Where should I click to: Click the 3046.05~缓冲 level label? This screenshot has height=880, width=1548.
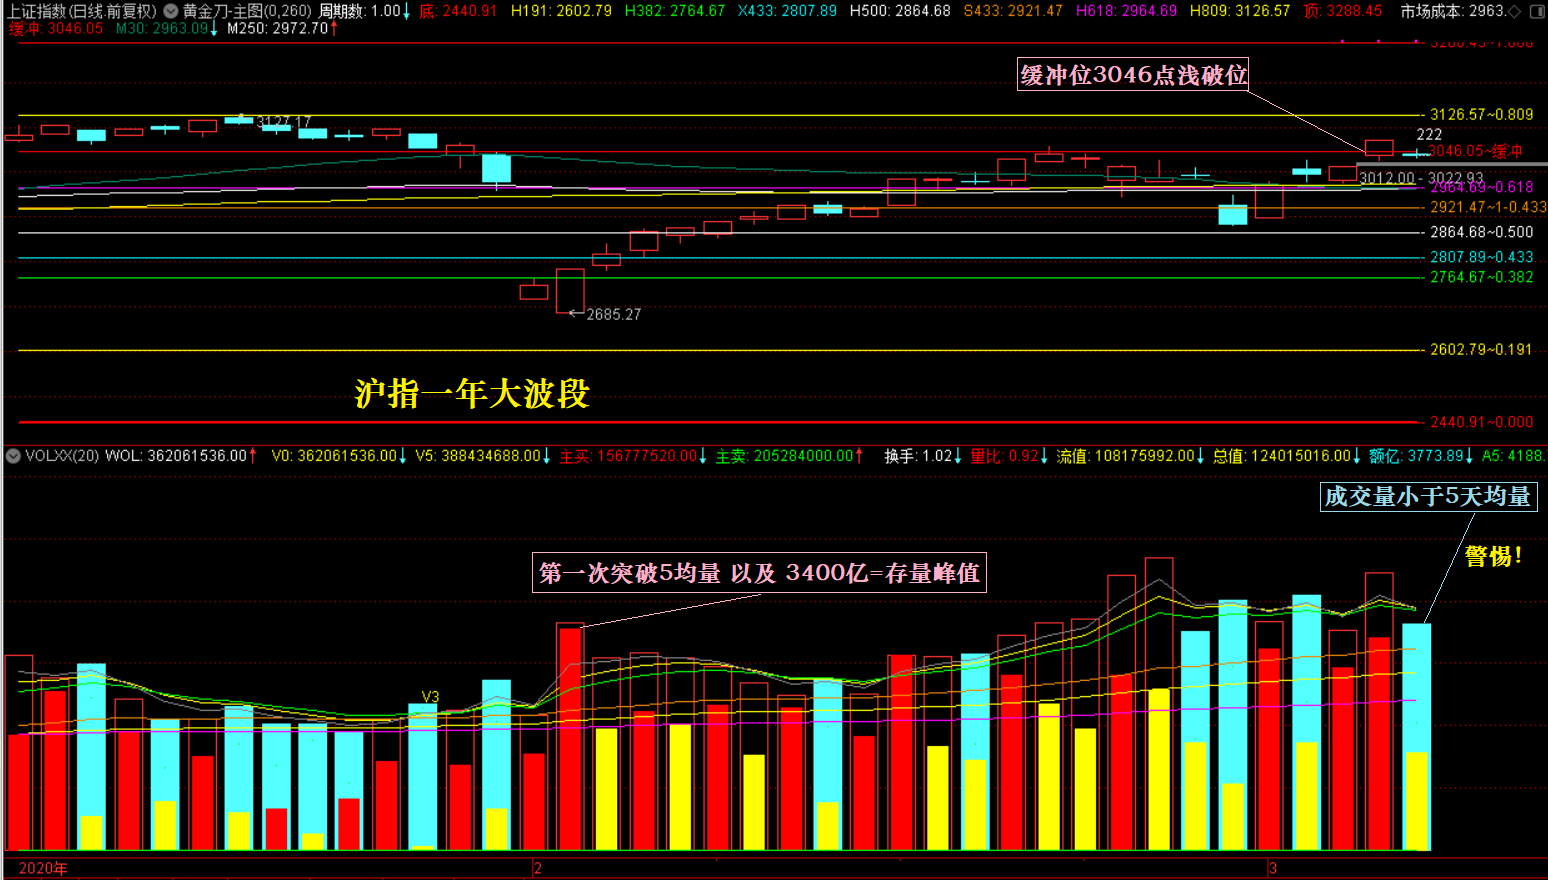tap(1475, 151)
